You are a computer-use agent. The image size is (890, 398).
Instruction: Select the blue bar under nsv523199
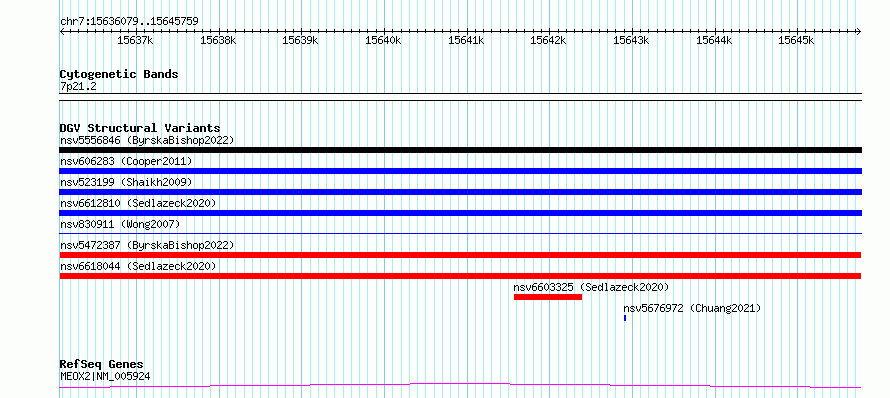click(x=460, y=192)
